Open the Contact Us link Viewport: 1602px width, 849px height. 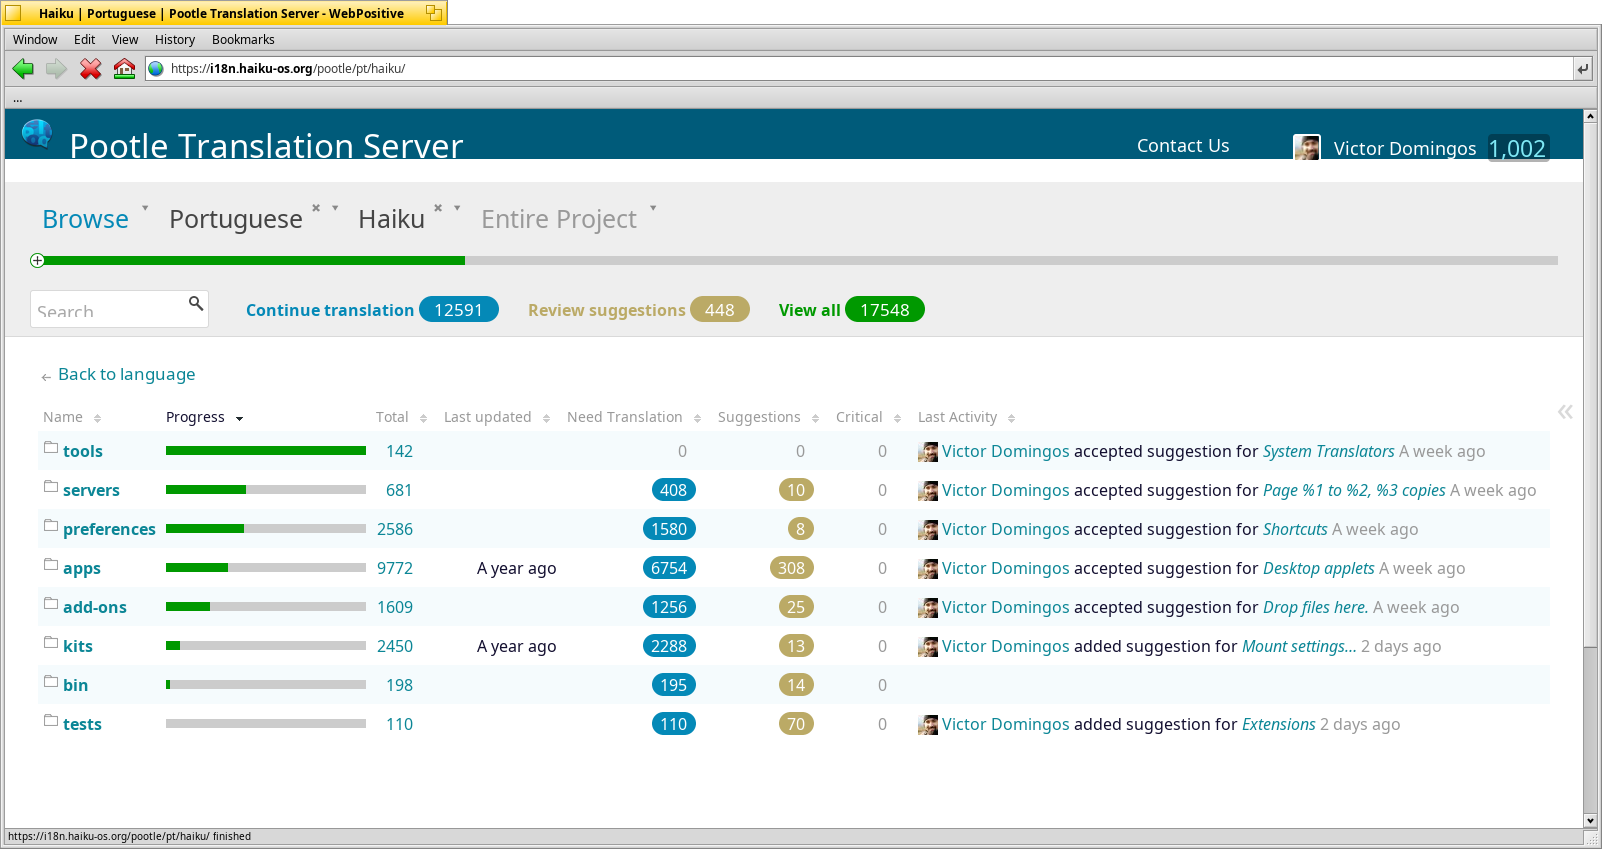click(x=1183, y=146)
